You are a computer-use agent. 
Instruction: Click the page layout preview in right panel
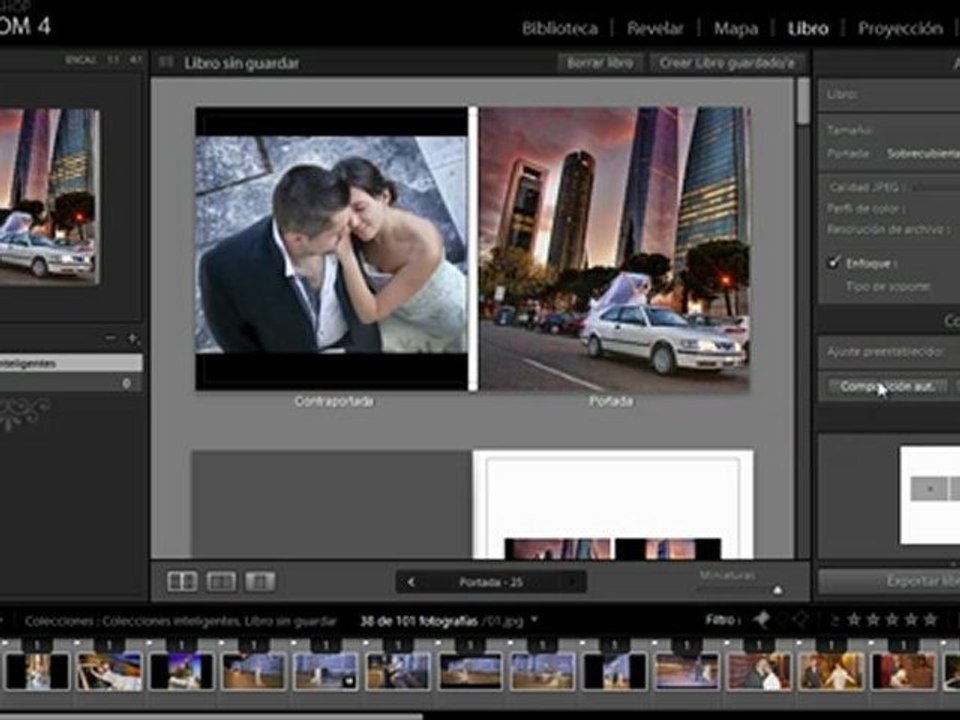pyautogui.click(x=930, y=495)
